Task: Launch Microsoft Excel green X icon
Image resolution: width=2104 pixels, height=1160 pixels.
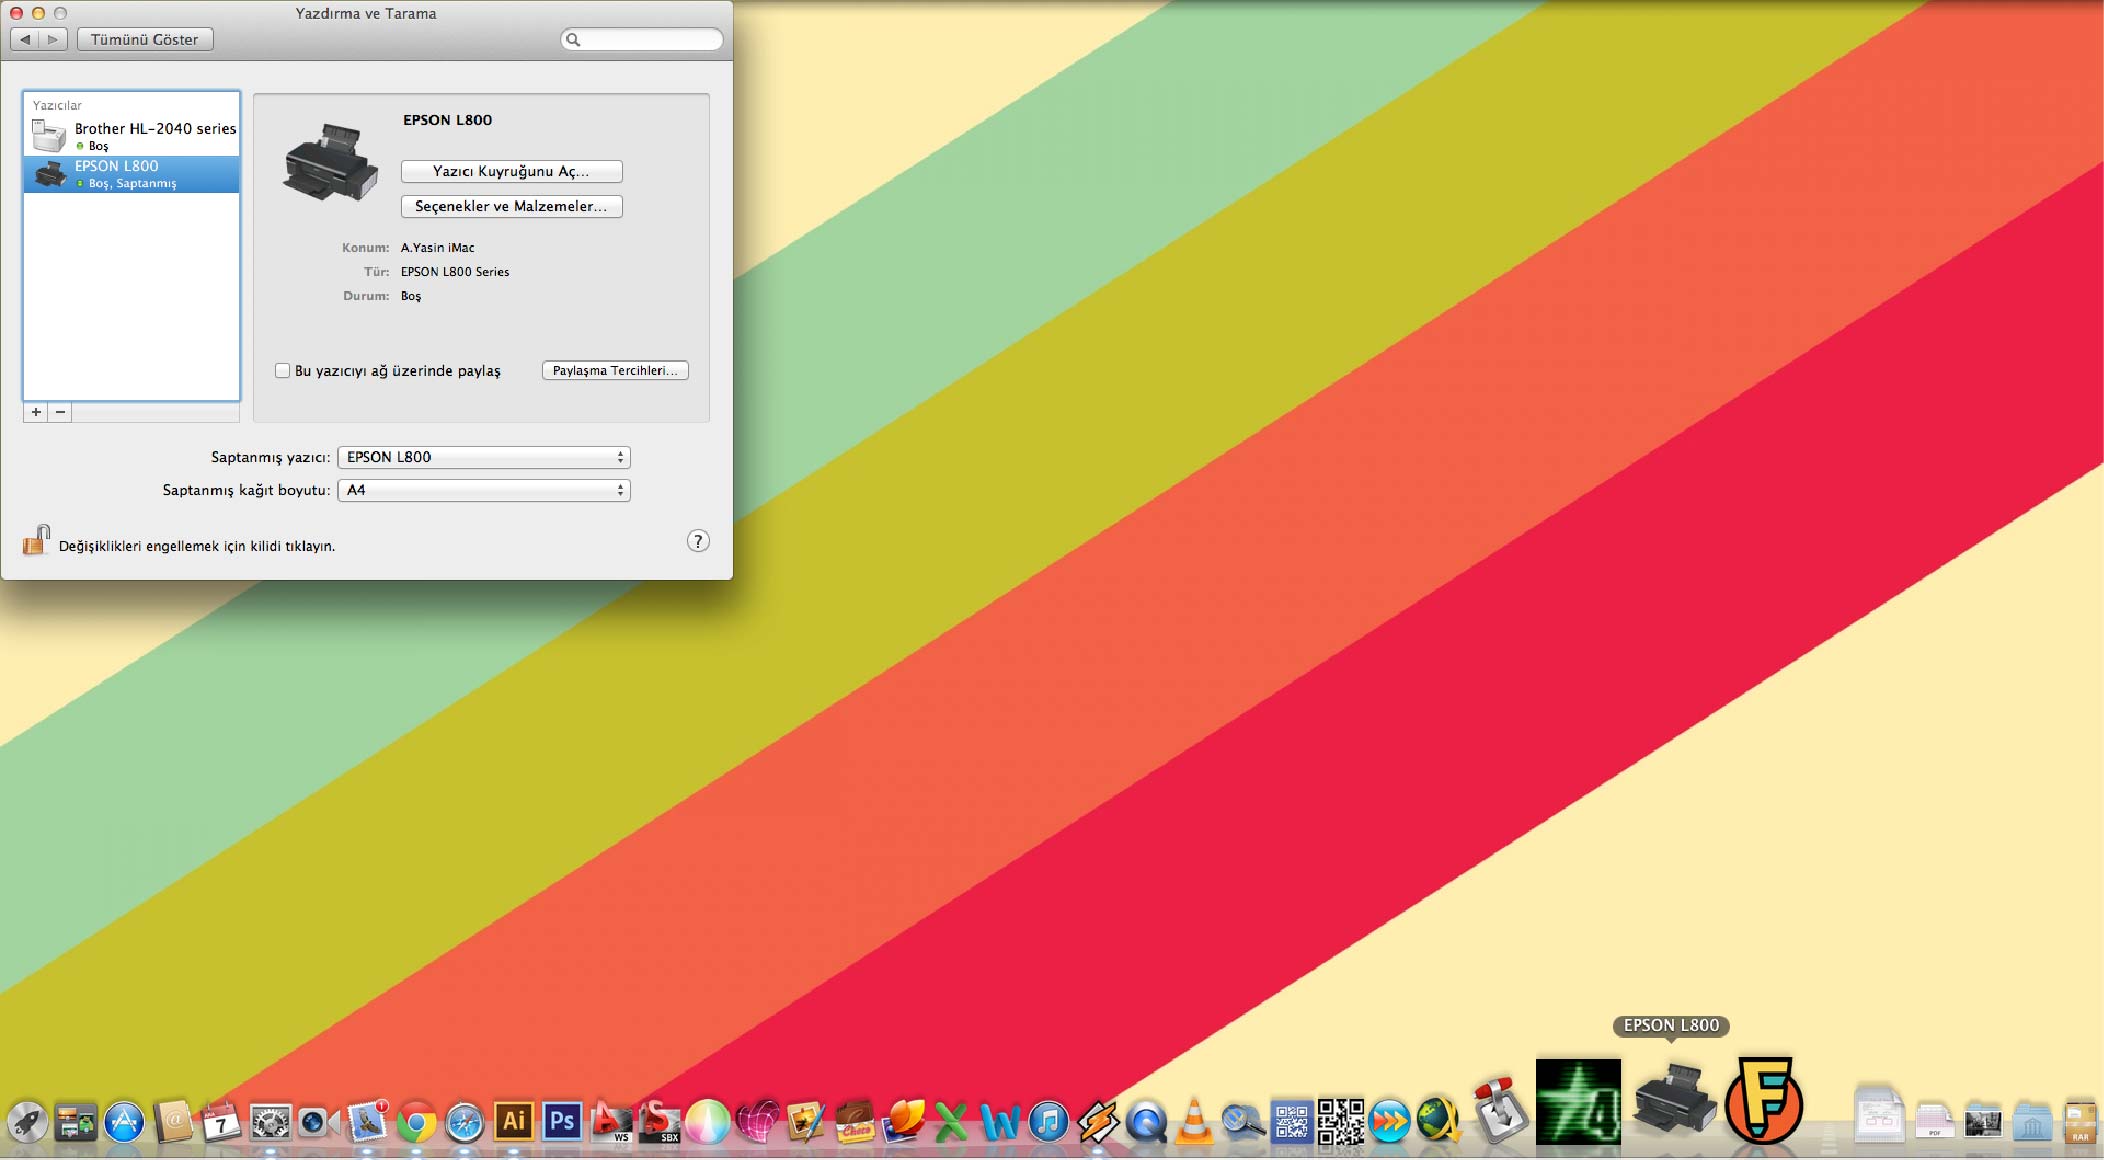Action: click(x=952, y=1122)
